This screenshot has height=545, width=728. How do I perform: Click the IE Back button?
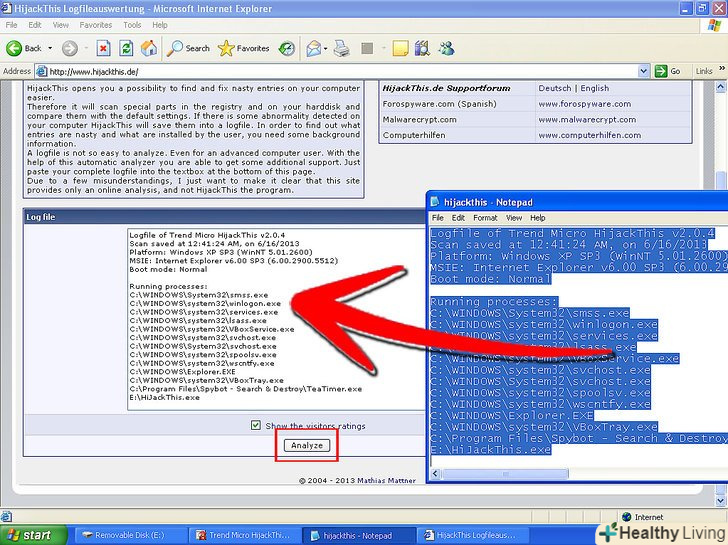click(x=25, y=48)
